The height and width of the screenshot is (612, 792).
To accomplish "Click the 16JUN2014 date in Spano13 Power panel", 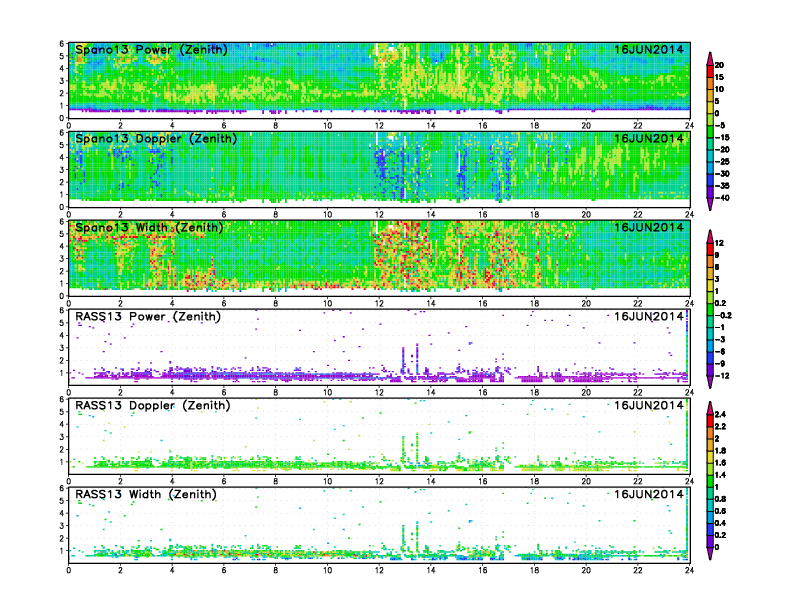I will click(649, 49).
